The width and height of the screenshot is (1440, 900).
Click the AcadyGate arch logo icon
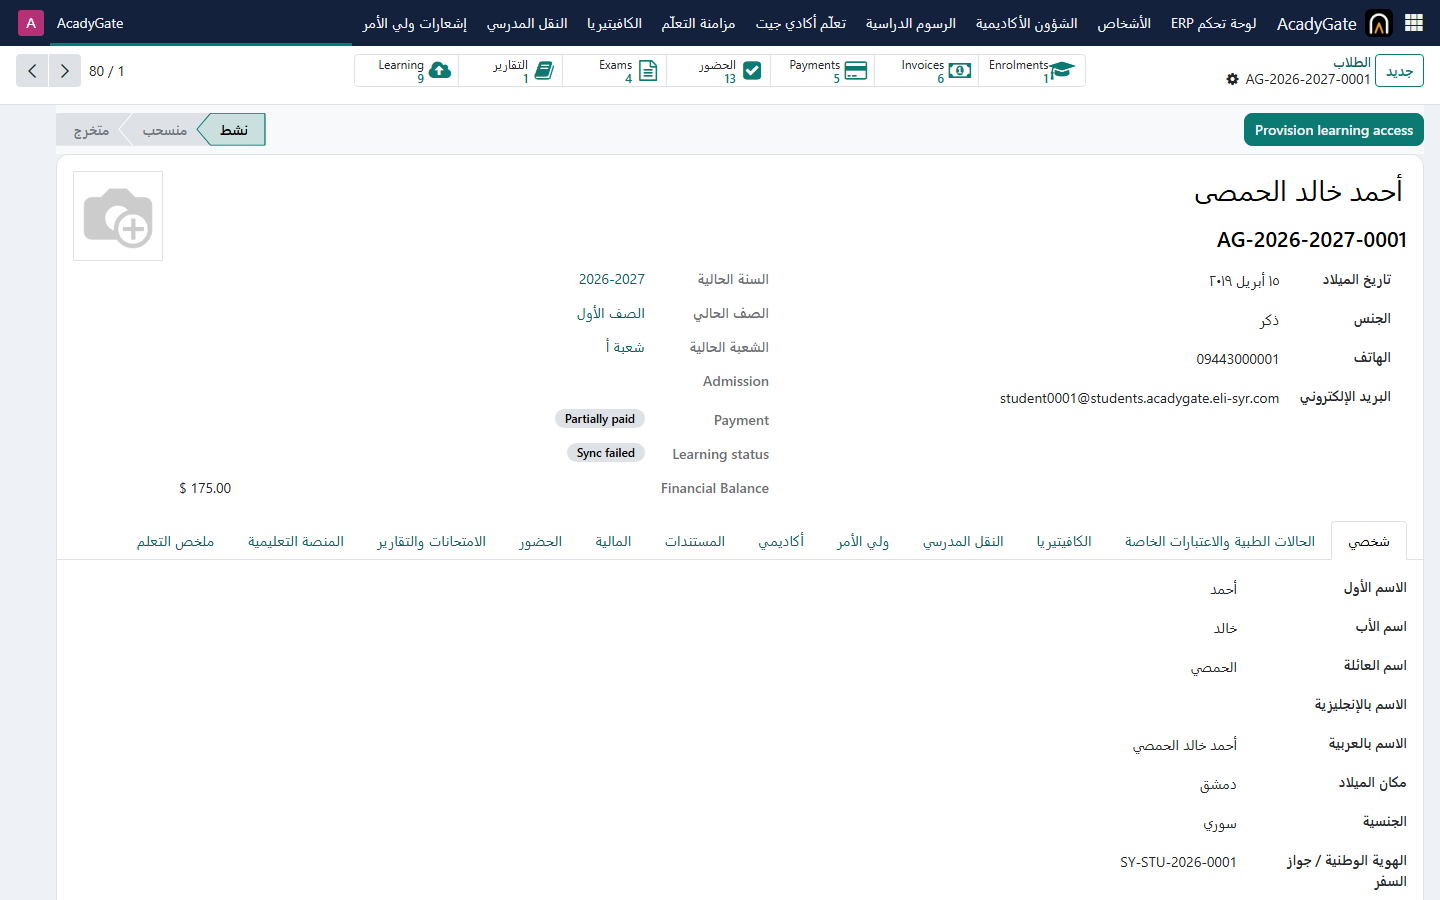1379,23
